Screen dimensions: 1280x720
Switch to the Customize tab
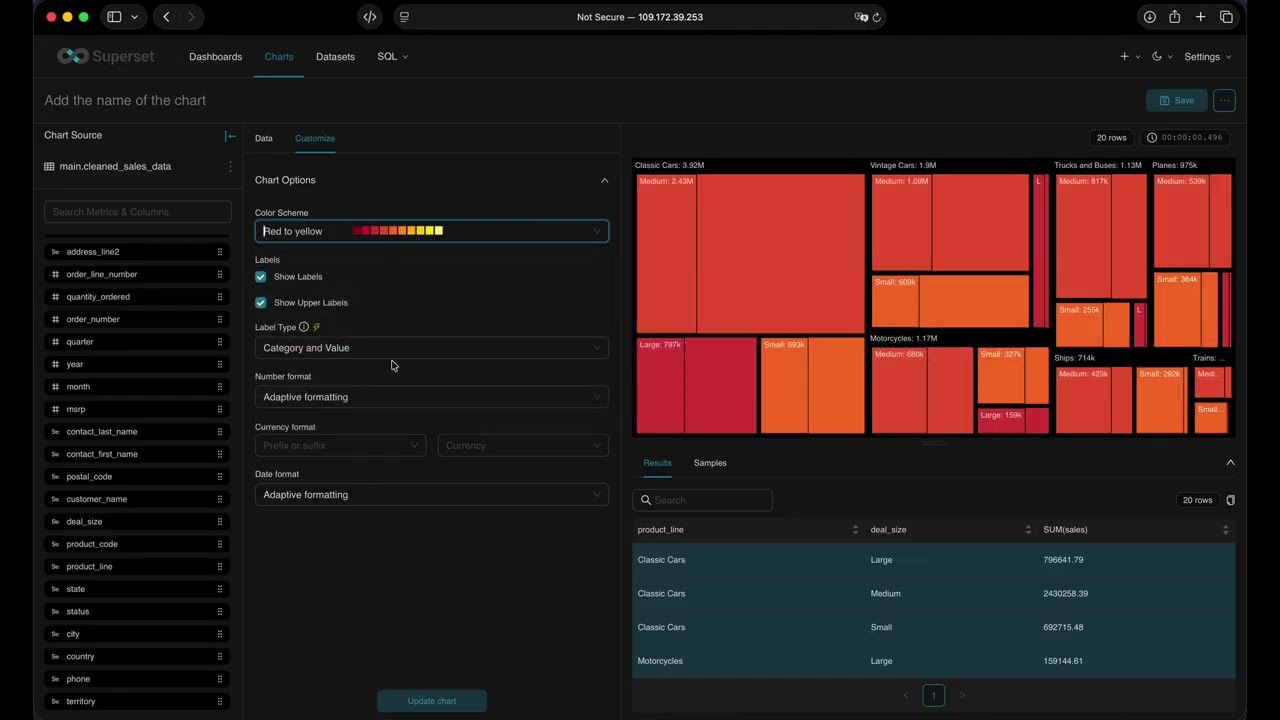pyautogui.click(x=315, y=138)
